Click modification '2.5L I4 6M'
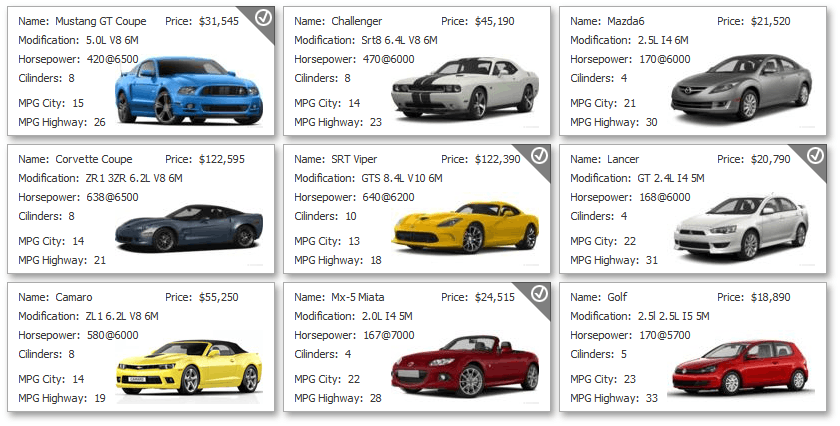Image resolution: width=840 pixels, height=426 pixels. [x=663, y=40]
